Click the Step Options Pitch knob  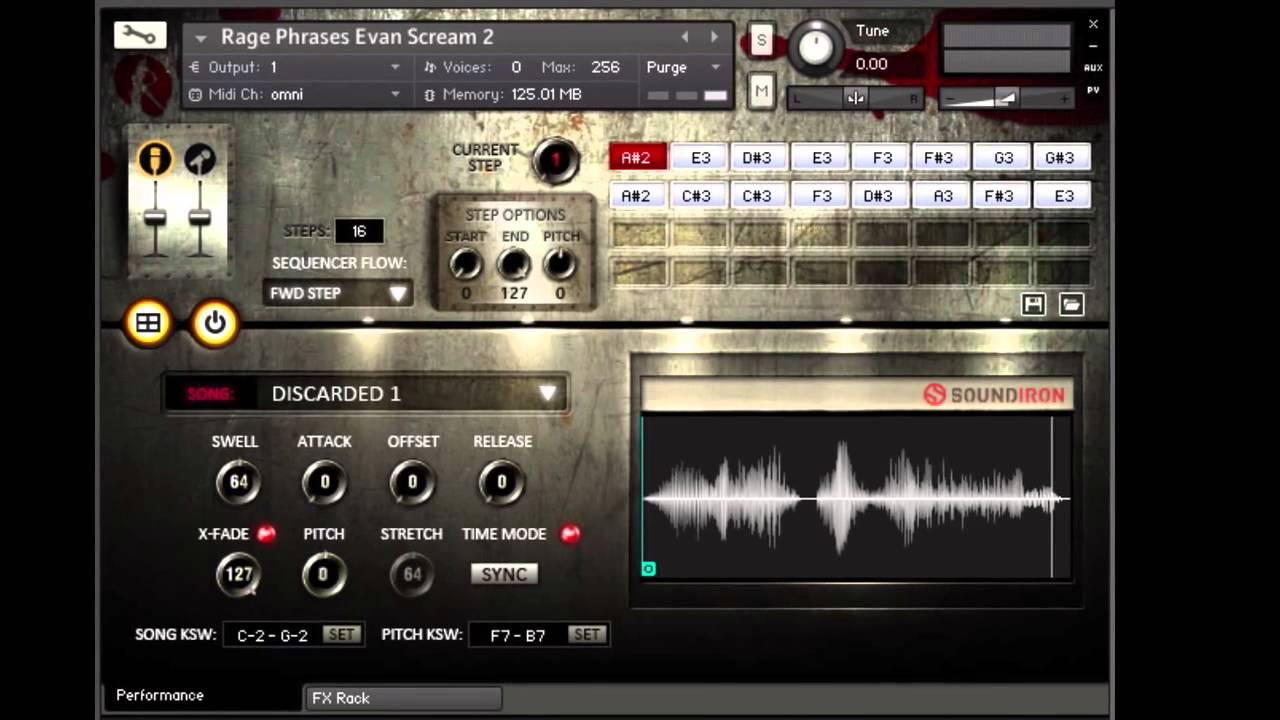(560, 264)
